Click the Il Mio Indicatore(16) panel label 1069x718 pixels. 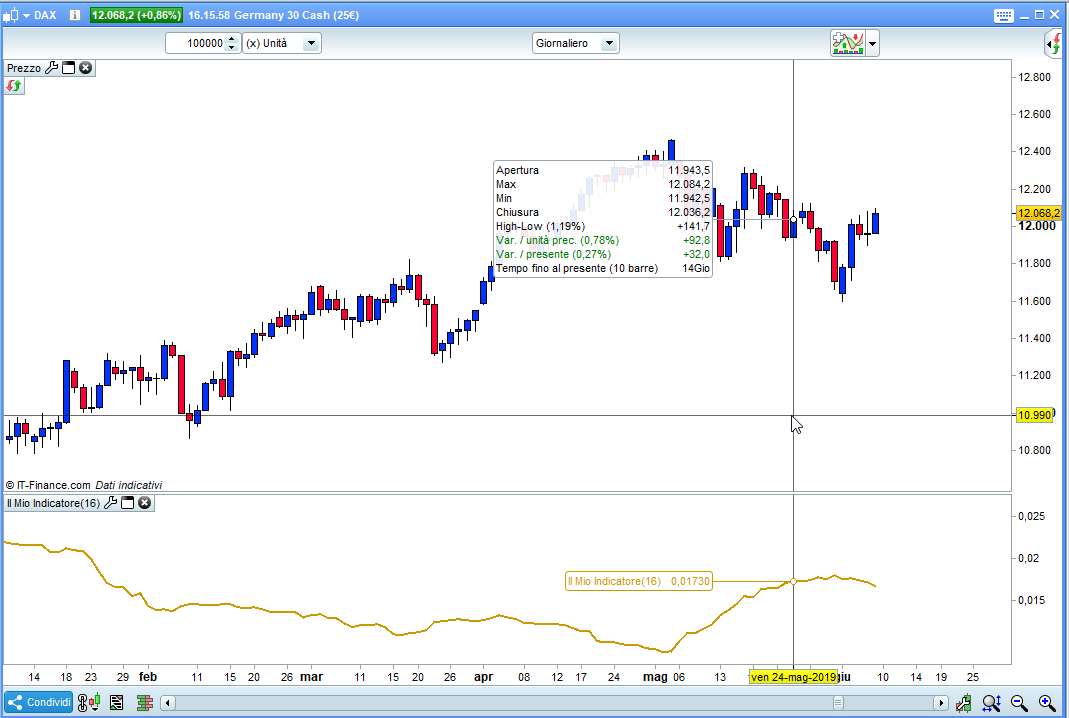(53, 503)
